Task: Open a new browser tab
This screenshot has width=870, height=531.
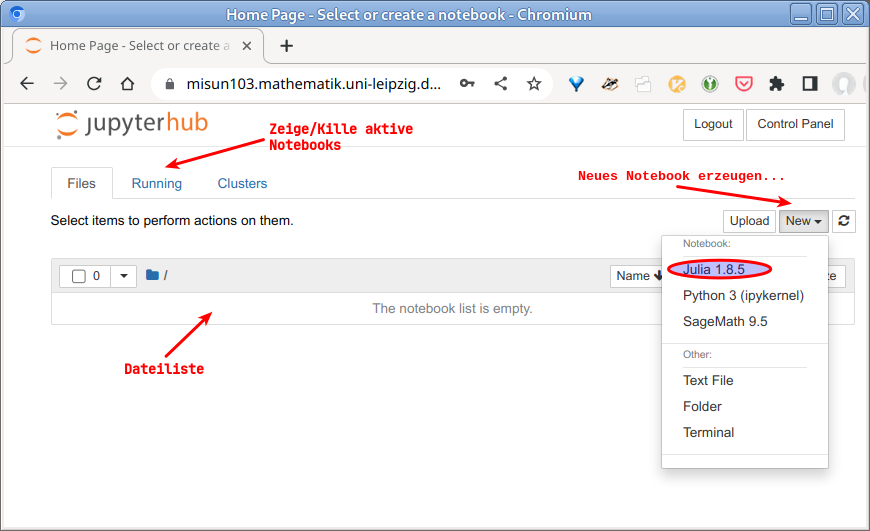Action: point(286,46)
